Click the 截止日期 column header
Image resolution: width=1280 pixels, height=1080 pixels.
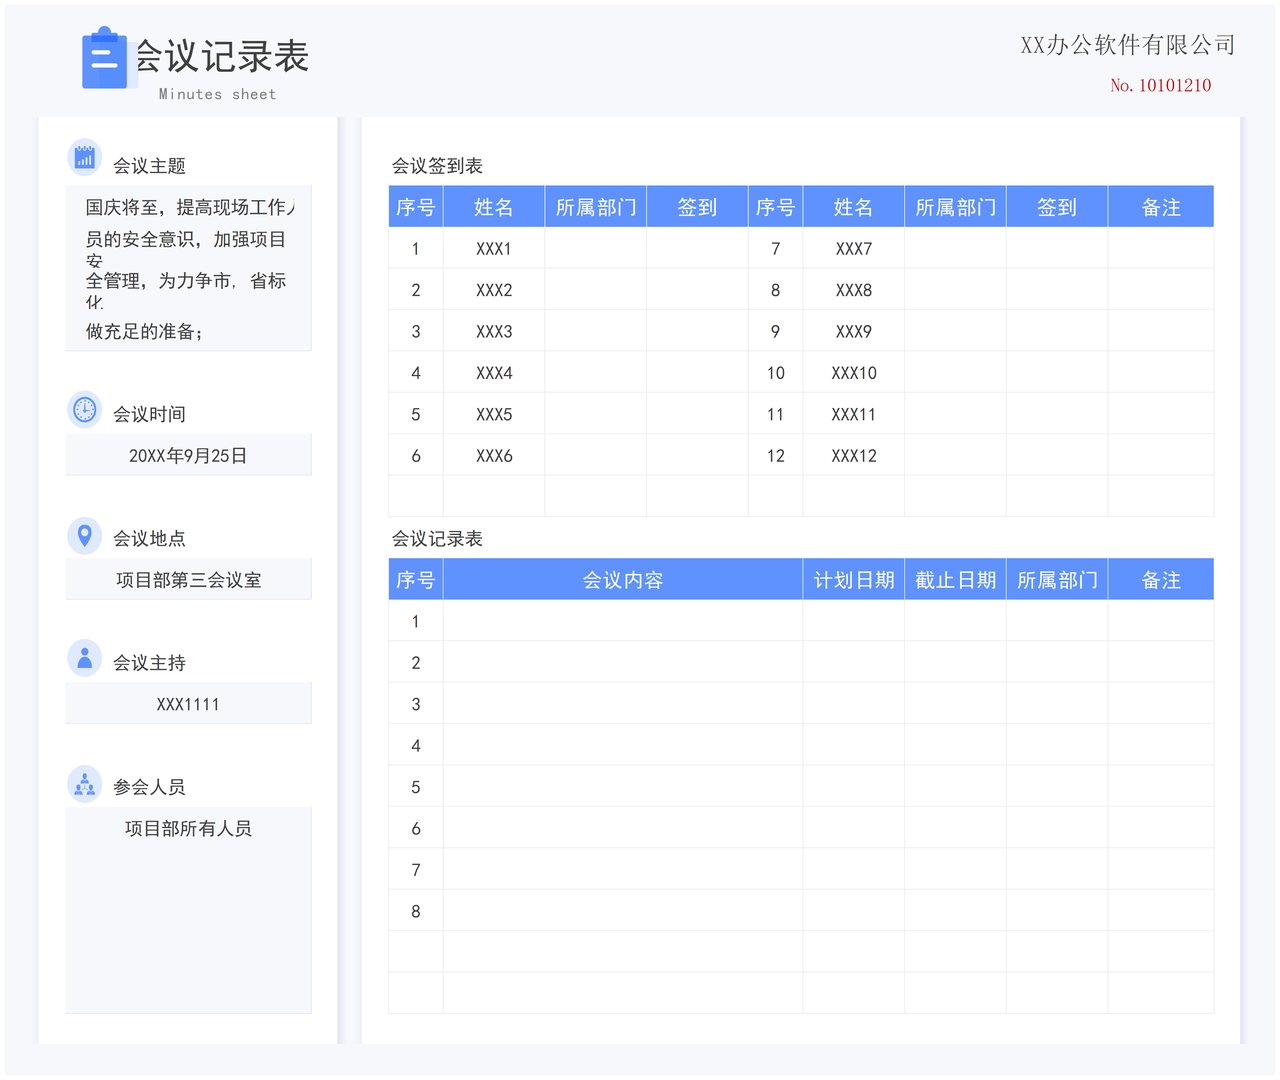tap(955, 580)
